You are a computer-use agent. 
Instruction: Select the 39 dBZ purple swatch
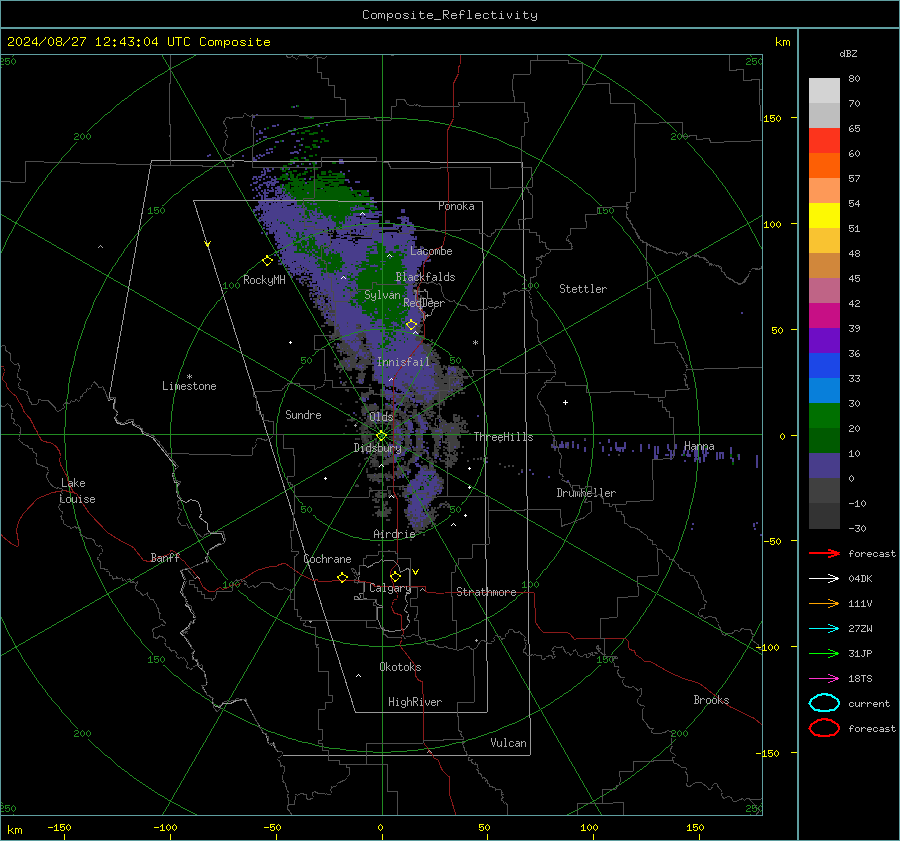[824, 340]
